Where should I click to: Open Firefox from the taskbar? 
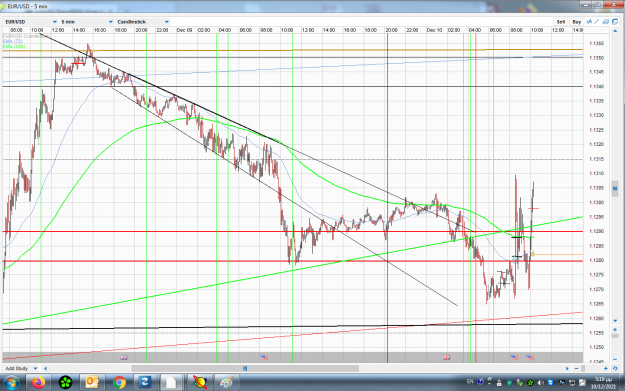point(39,383)
